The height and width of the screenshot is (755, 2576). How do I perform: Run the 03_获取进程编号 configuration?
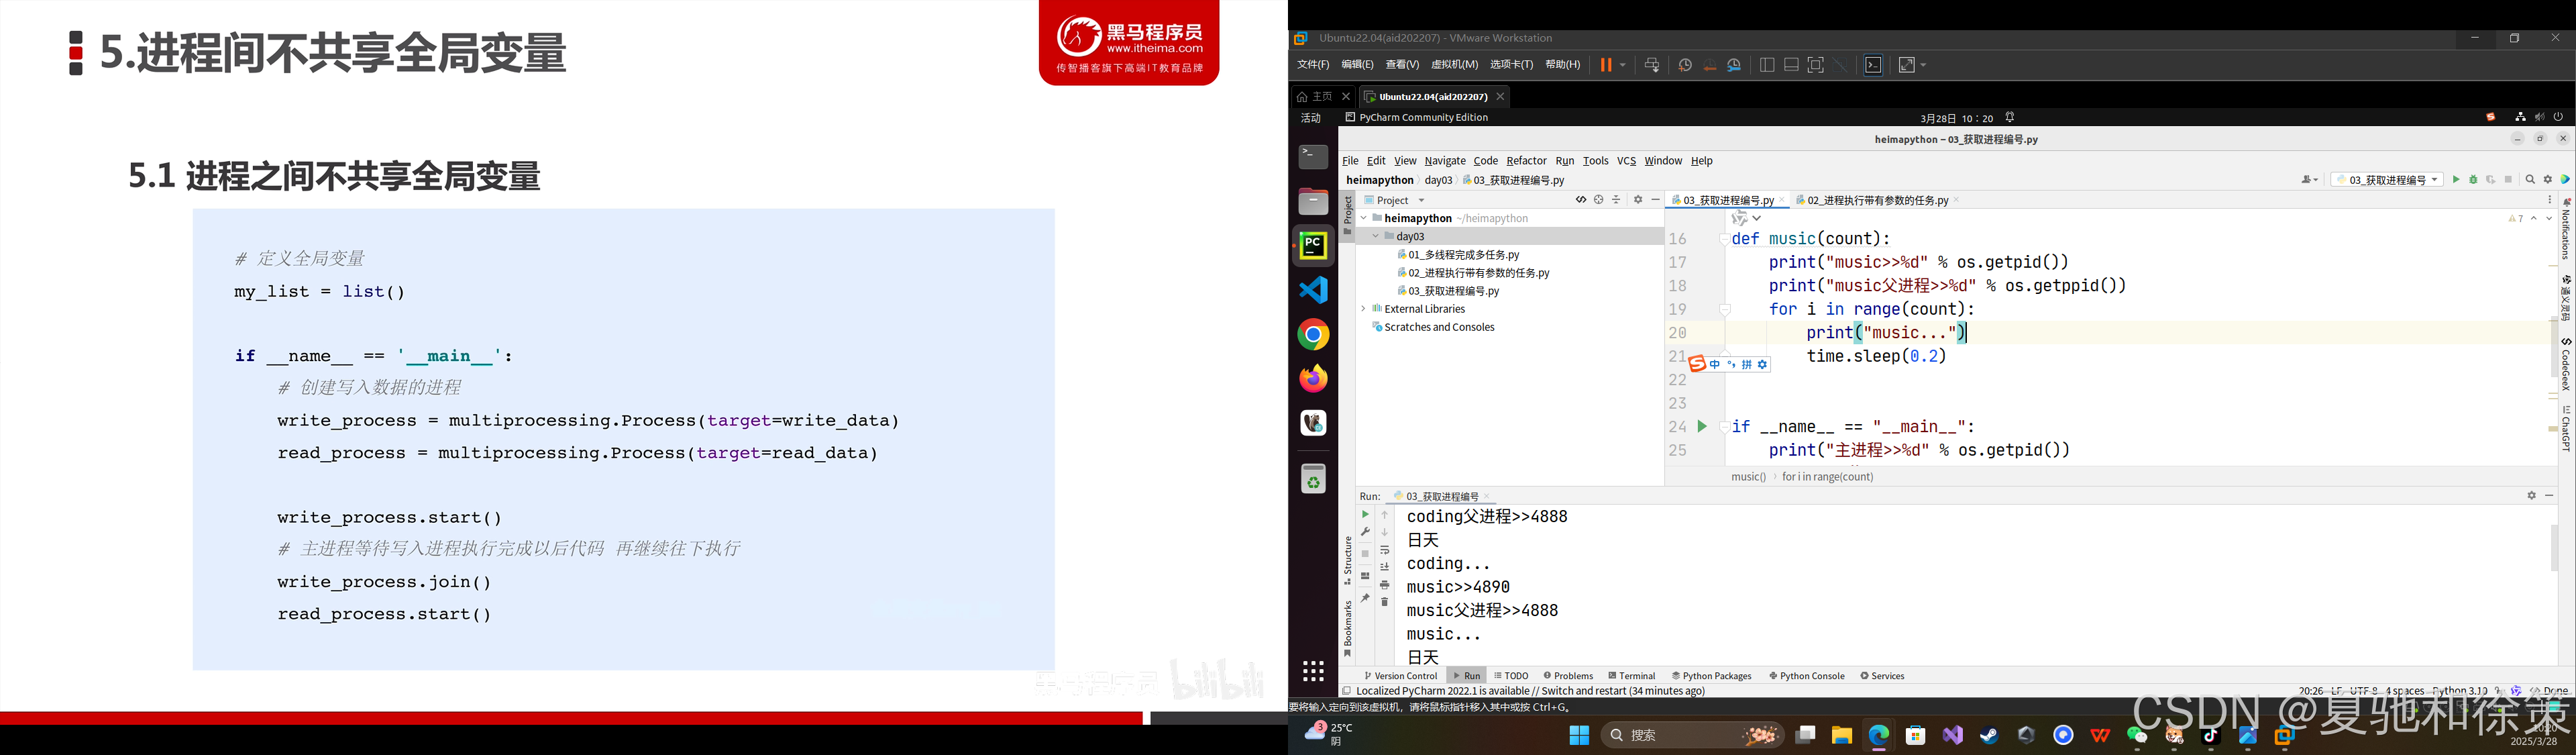2456,180
